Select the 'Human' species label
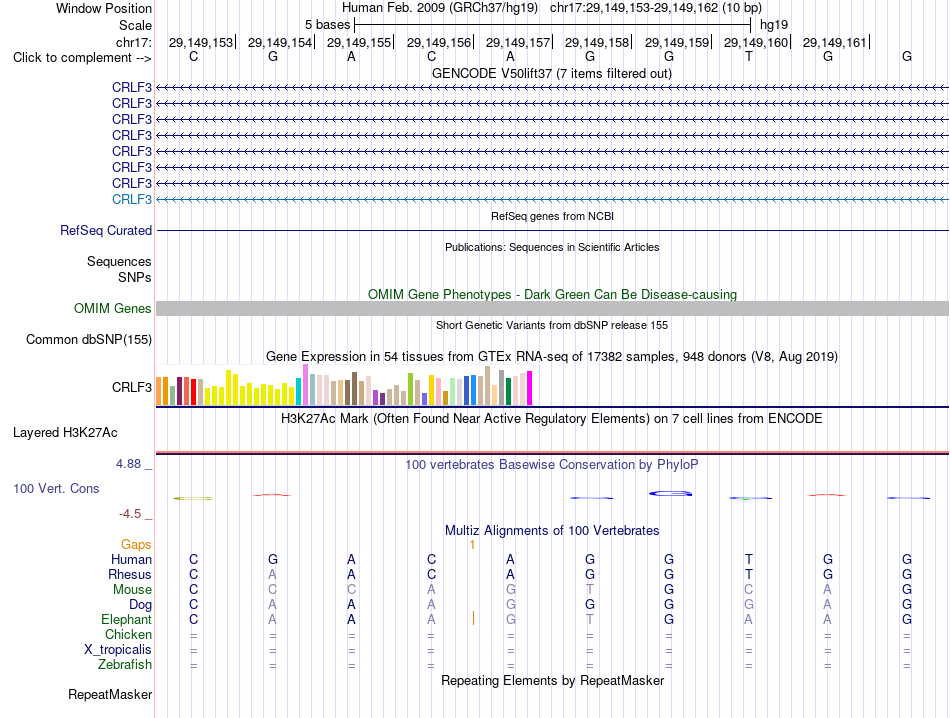 (x=131, y=559)
